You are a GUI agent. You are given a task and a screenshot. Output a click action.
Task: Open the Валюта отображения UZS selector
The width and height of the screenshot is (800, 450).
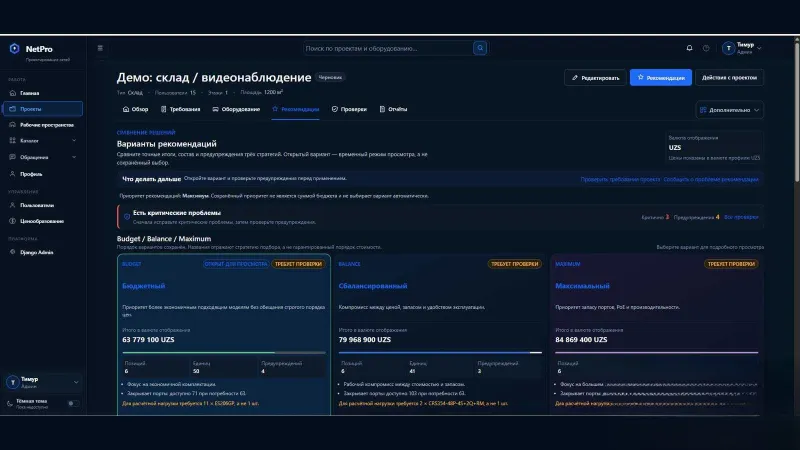coord(714,147)
